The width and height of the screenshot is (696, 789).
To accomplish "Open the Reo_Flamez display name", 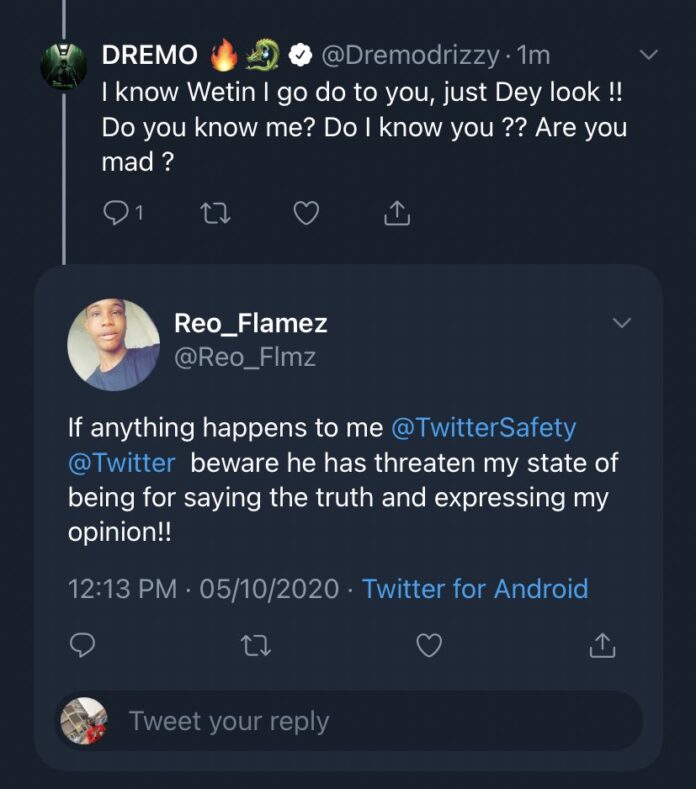I will click(250, 323).
